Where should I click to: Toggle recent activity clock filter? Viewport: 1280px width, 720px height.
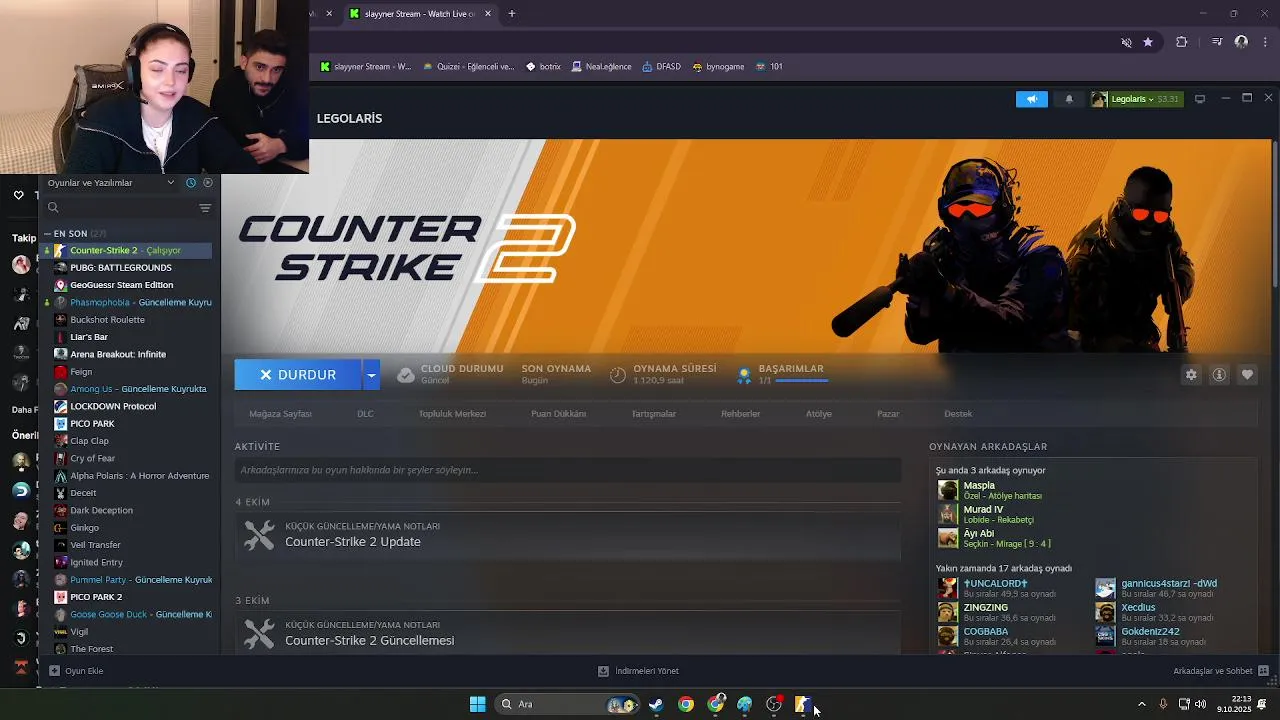click(x=191, y=183)
